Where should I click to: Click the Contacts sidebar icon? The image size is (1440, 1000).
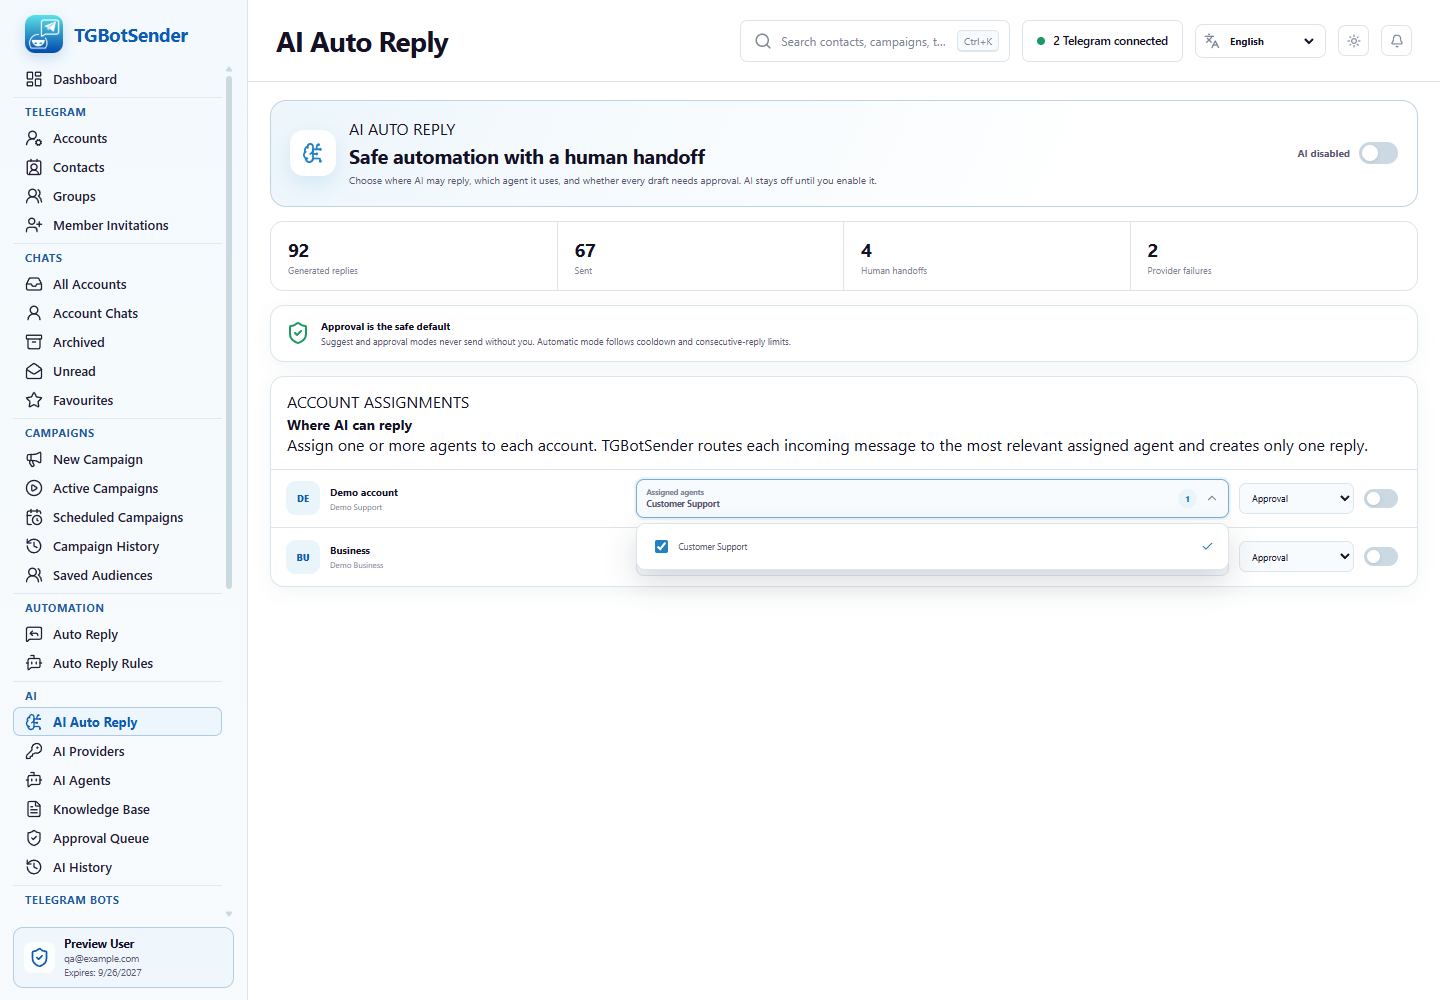point(34,167)
